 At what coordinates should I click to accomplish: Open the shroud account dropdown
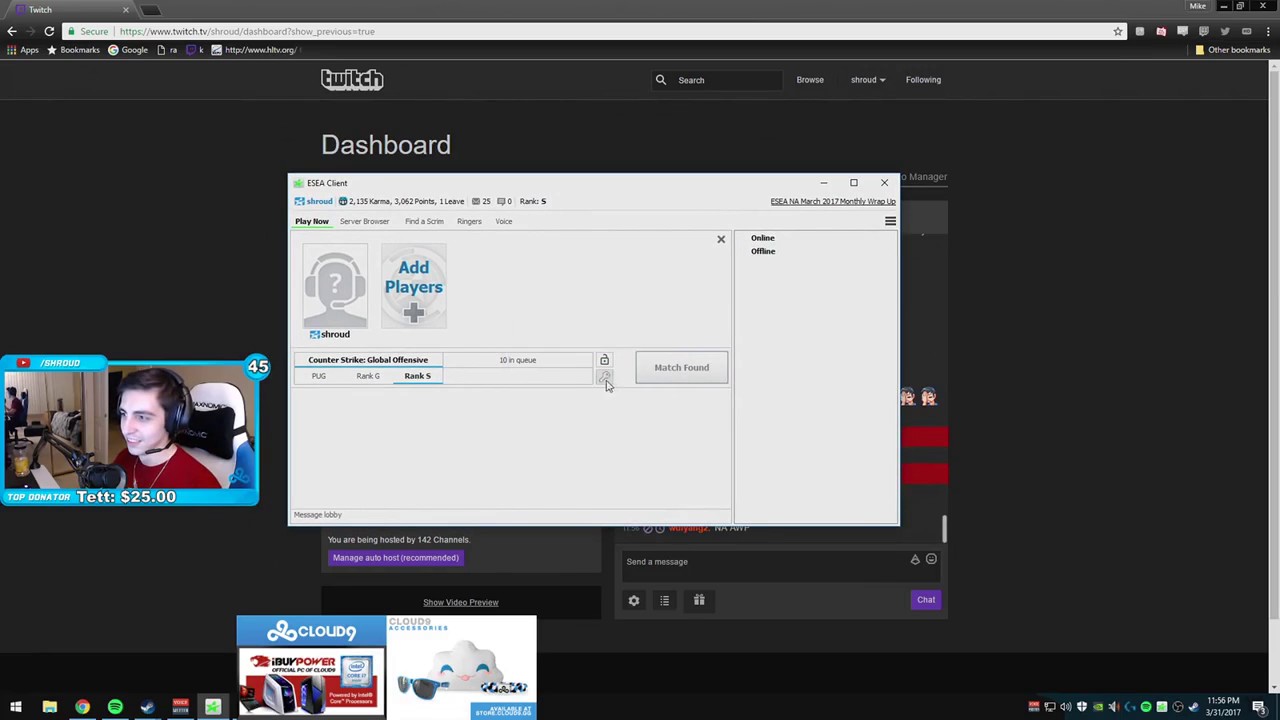coord(867,80)
